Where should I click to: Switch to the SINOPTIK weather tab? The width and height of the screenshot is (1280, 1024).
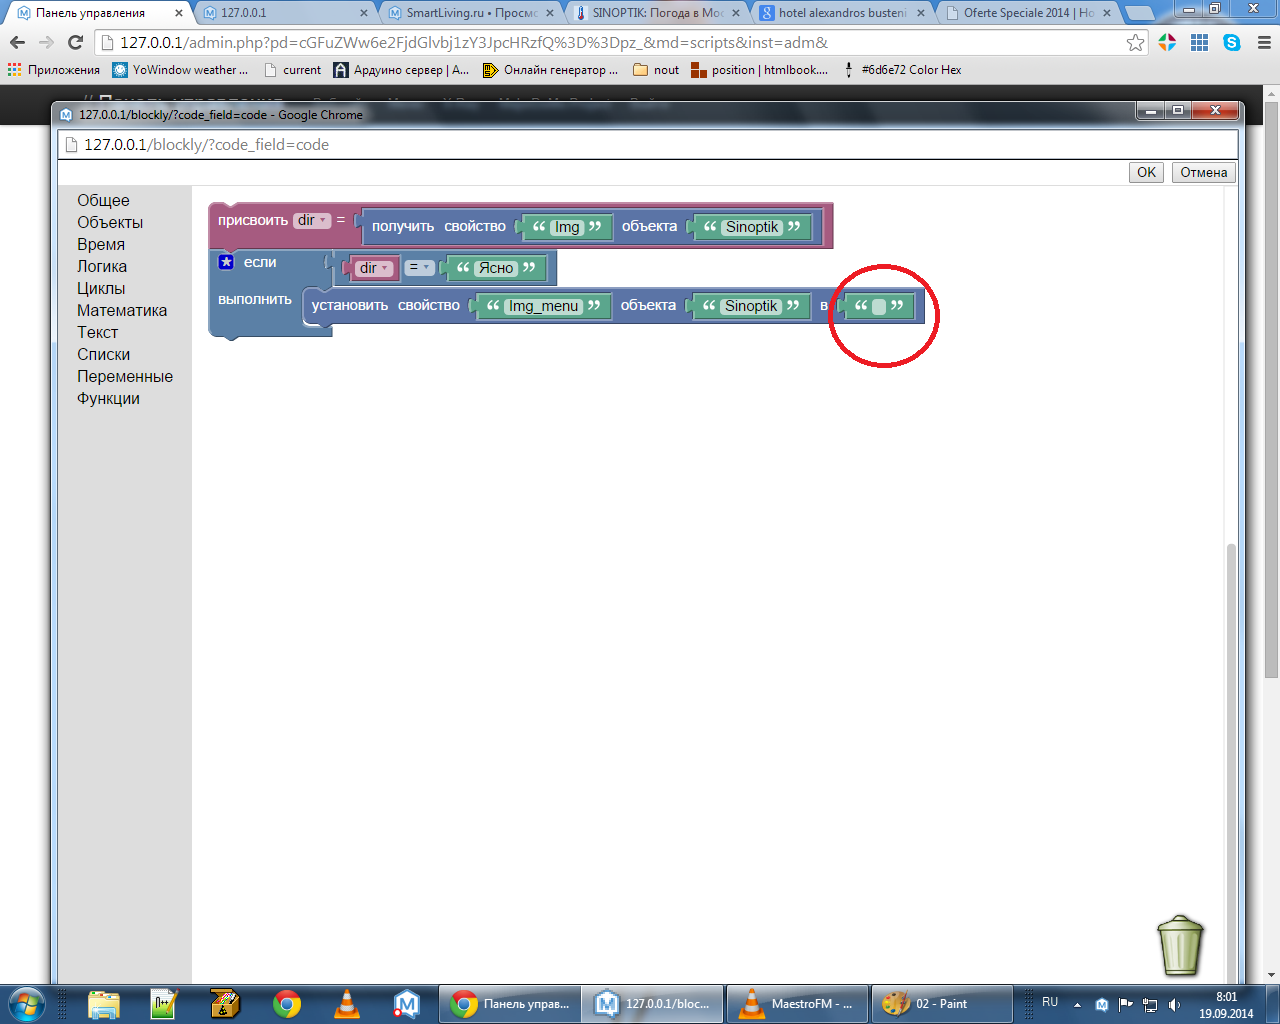656,13
